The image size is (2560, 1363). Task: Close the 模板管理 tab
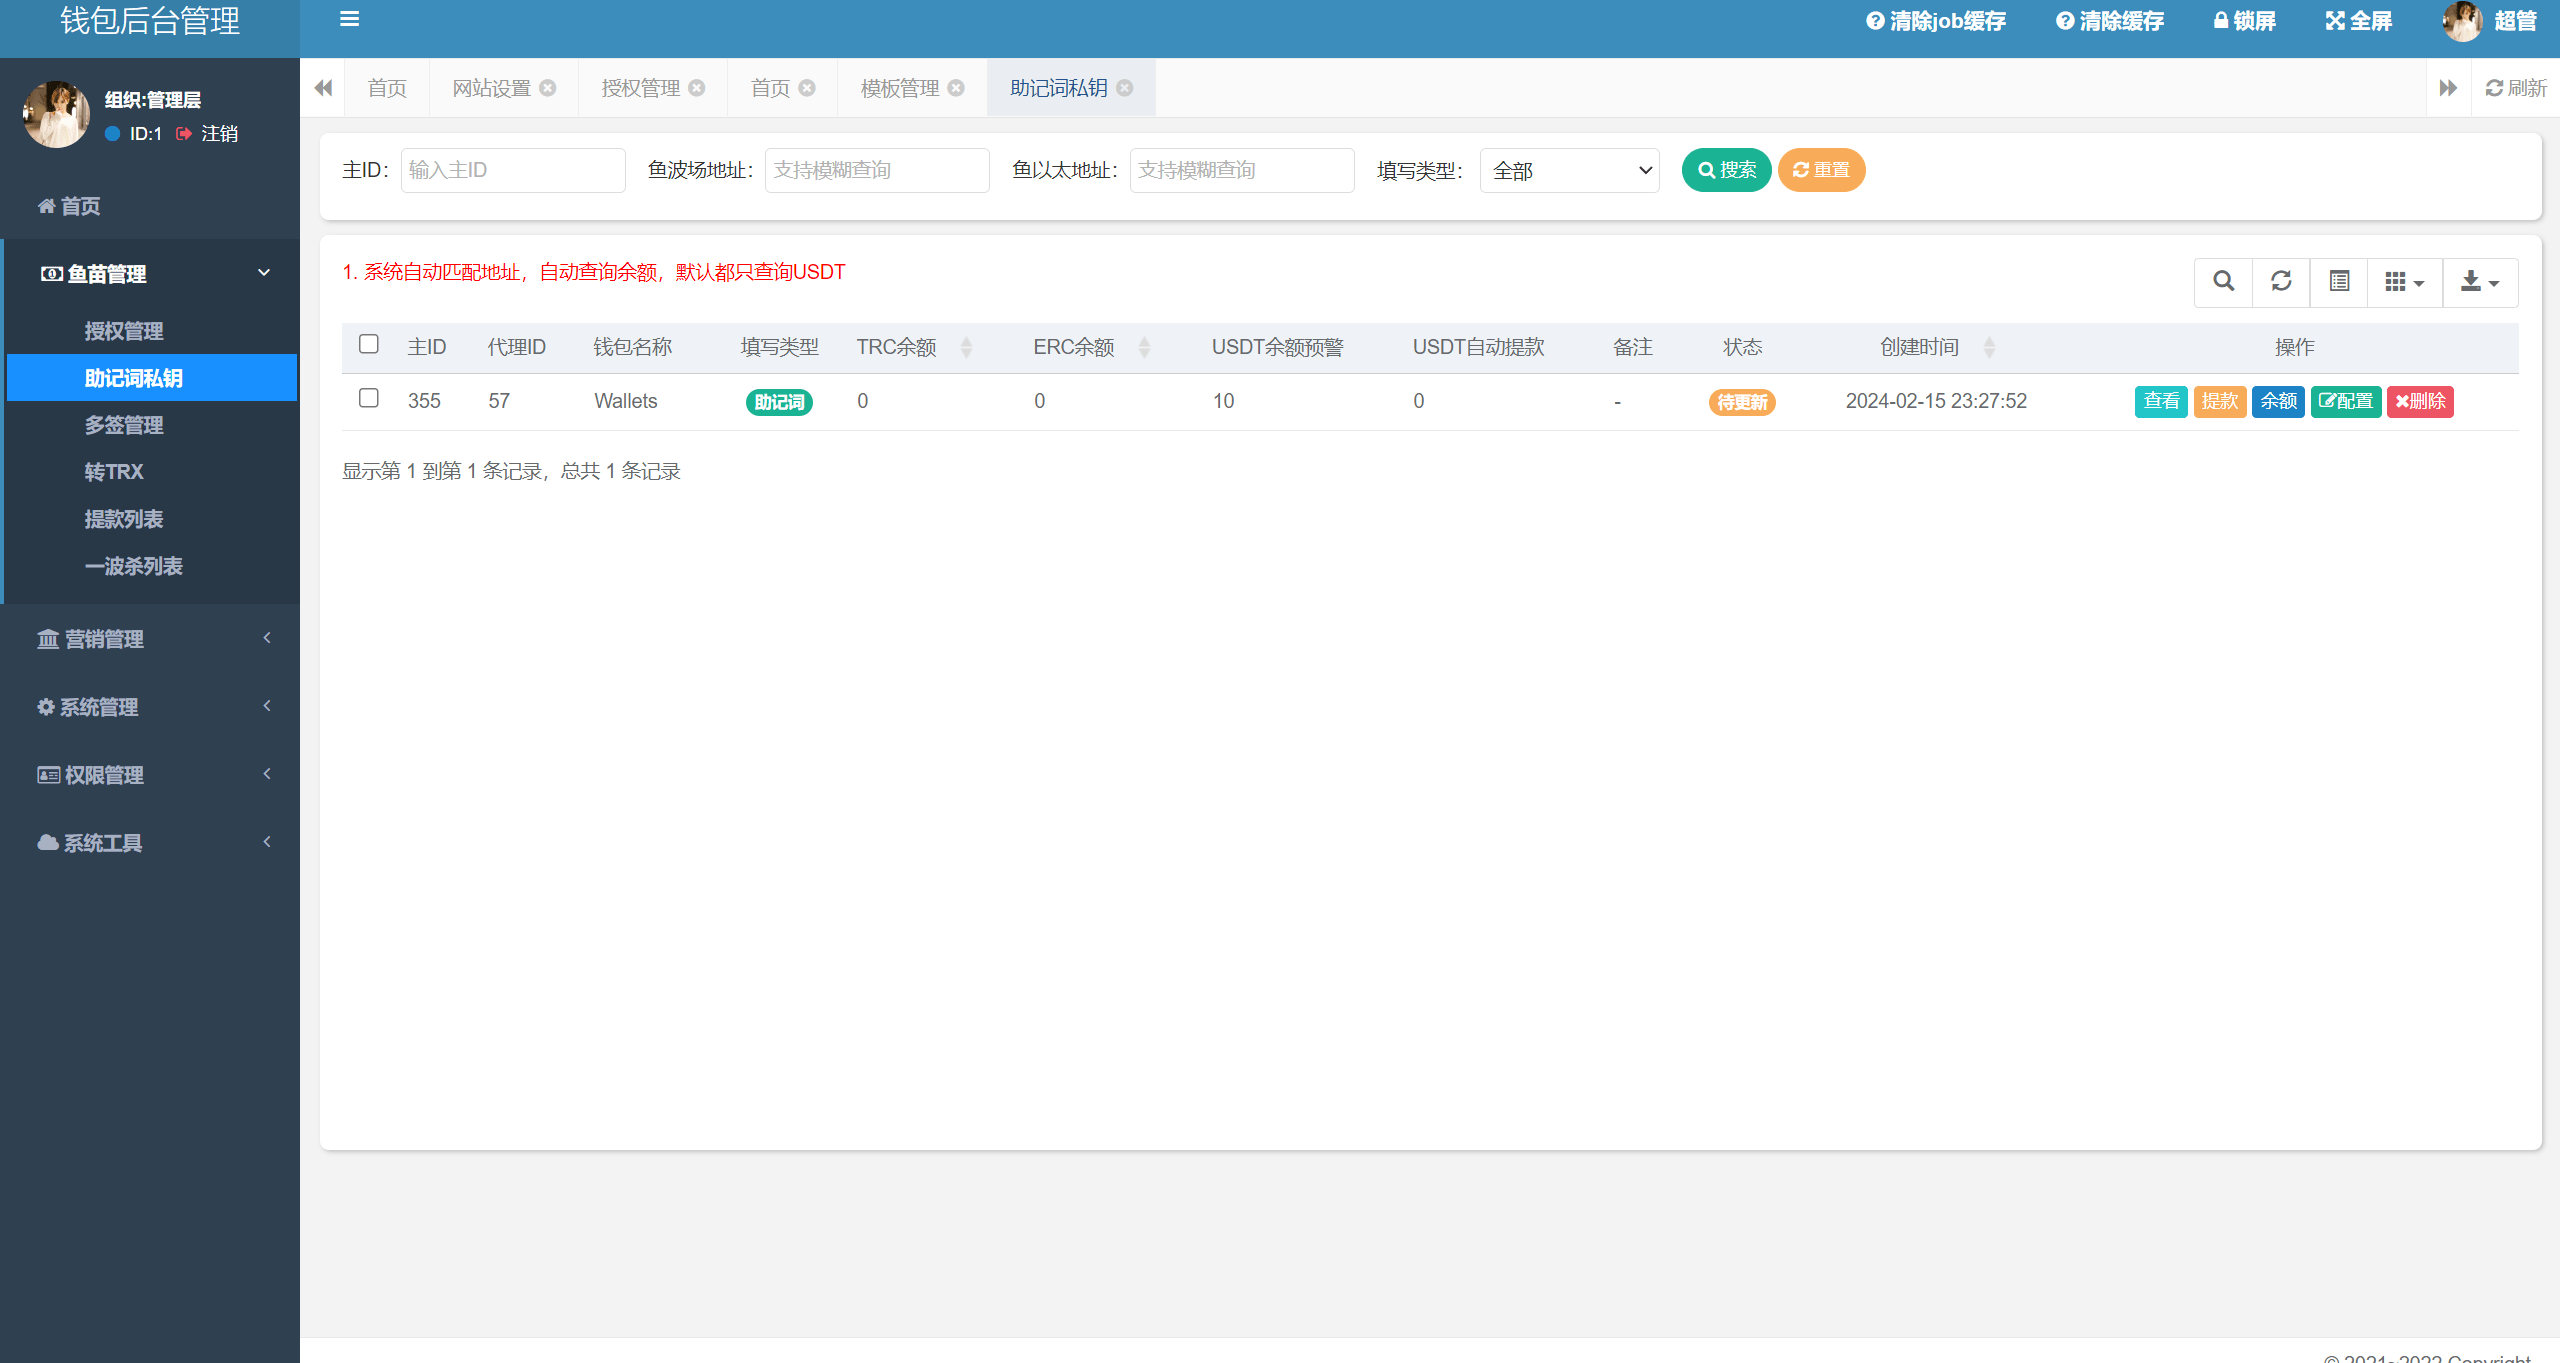[956, 88]
